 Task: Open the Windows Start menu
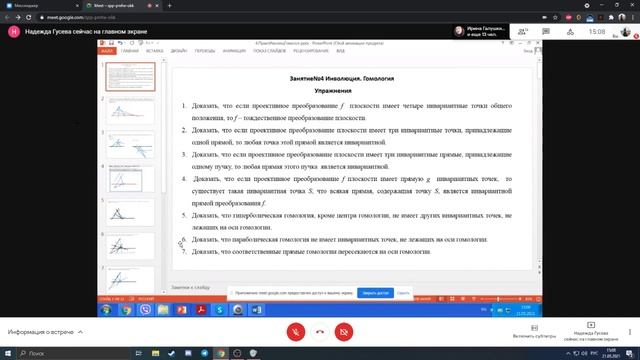pyautogui.click(x=7, y=353)
